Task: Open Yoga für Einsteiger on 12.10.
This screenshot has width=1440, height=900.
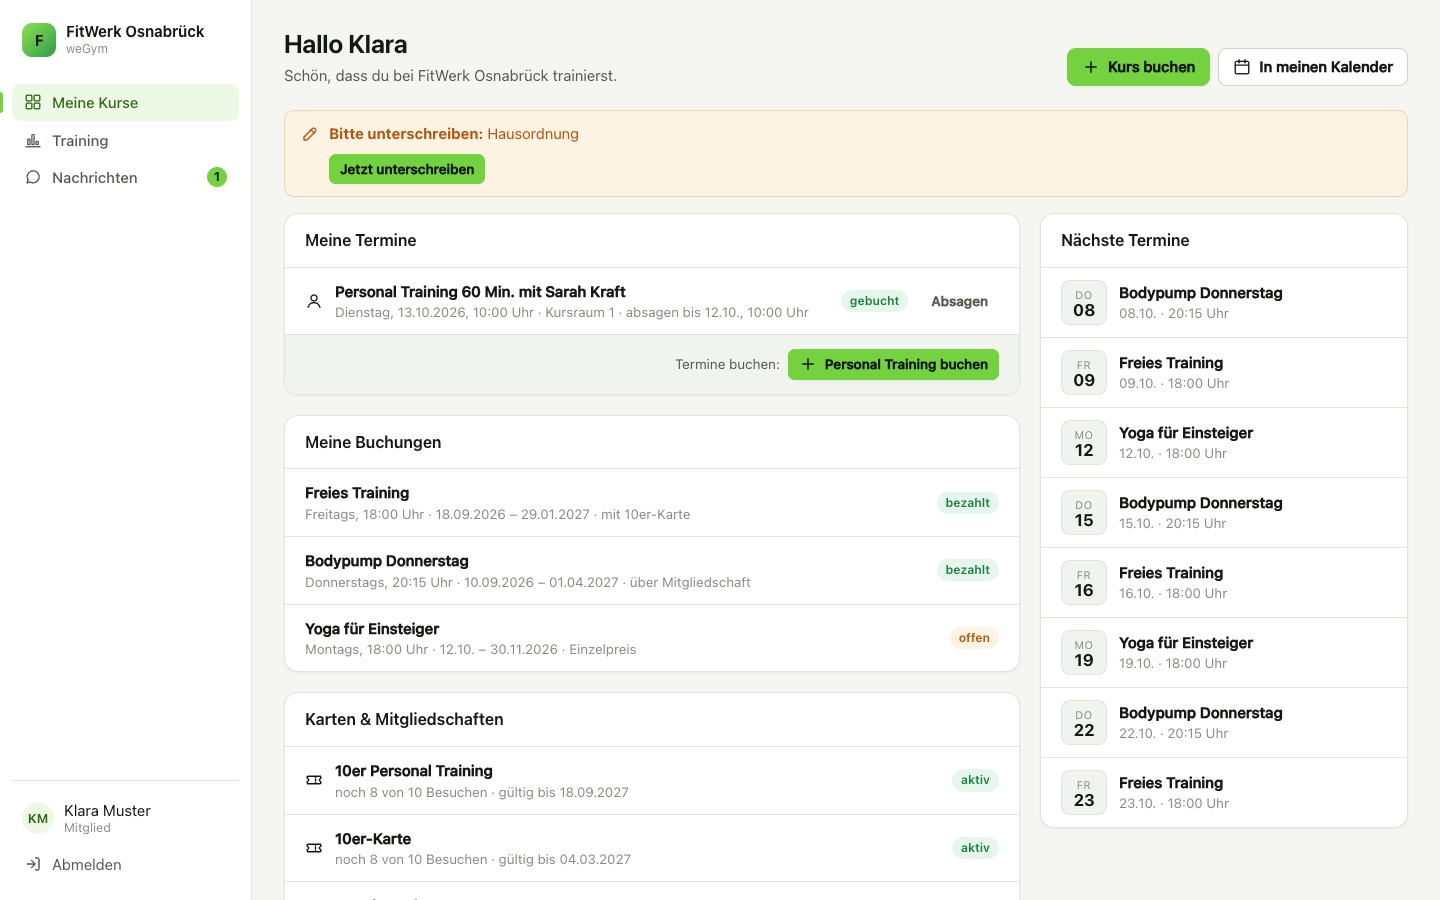Action: (1224, 443)
